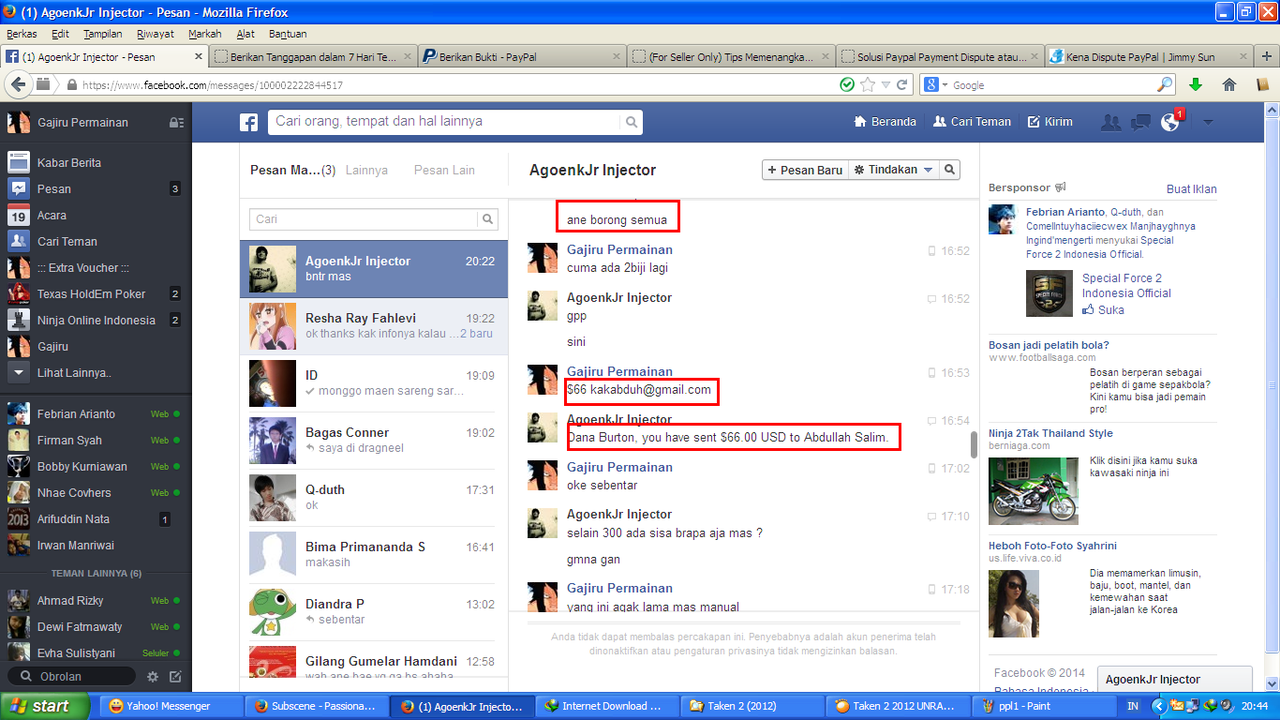
Task: Click the Firefox bookmarks menu icon
Action: 1262,85
